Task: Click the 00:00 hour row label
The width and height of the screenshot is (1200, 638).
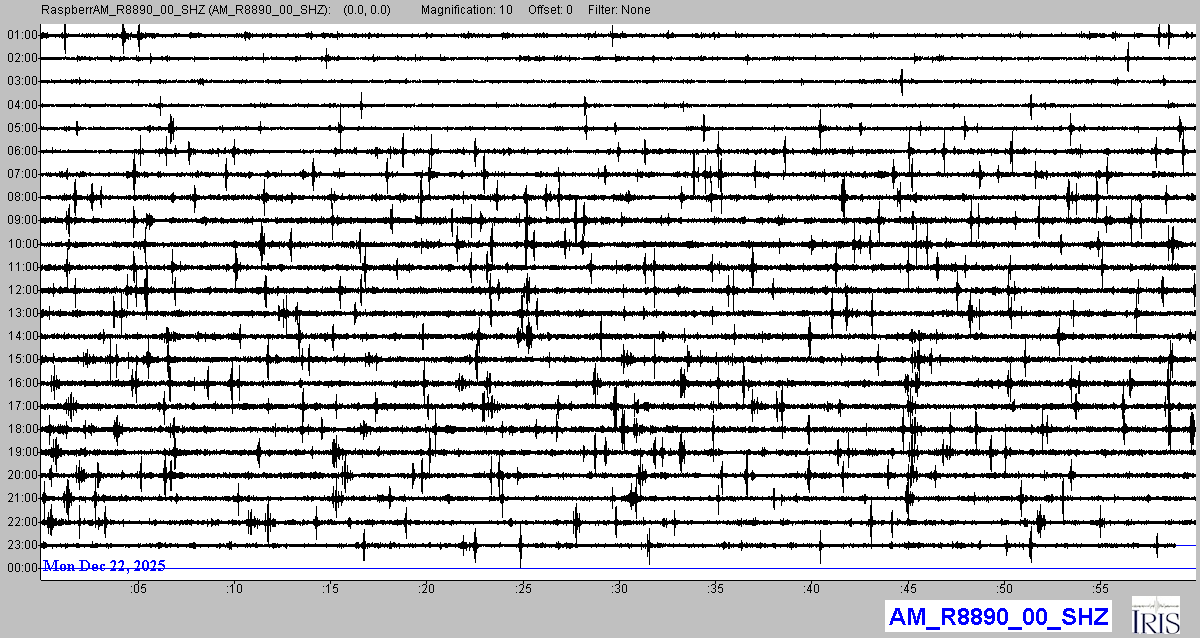Action: [22, 568]
